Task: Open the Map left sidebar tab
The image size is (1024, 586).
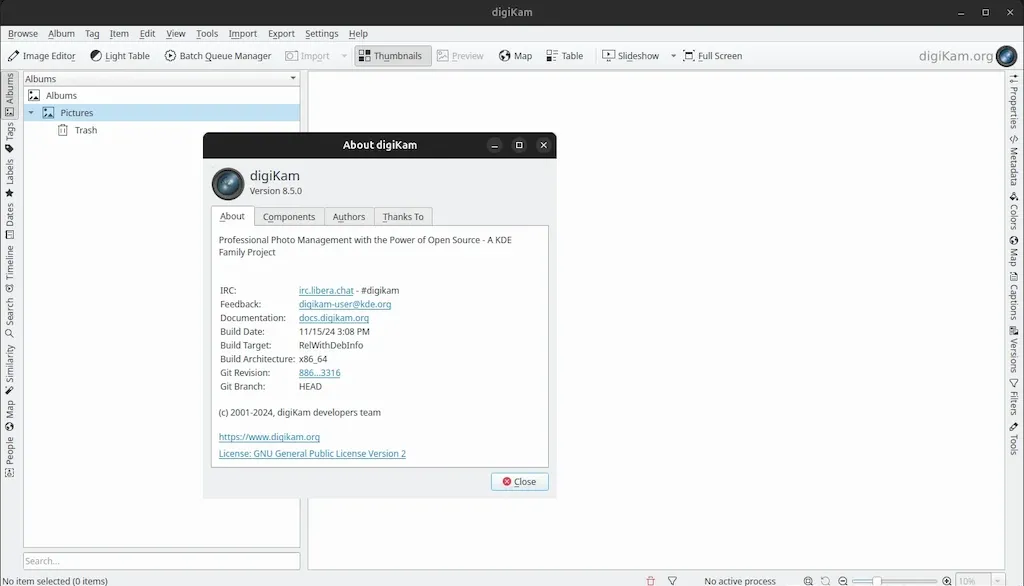Action: (9, 415)
